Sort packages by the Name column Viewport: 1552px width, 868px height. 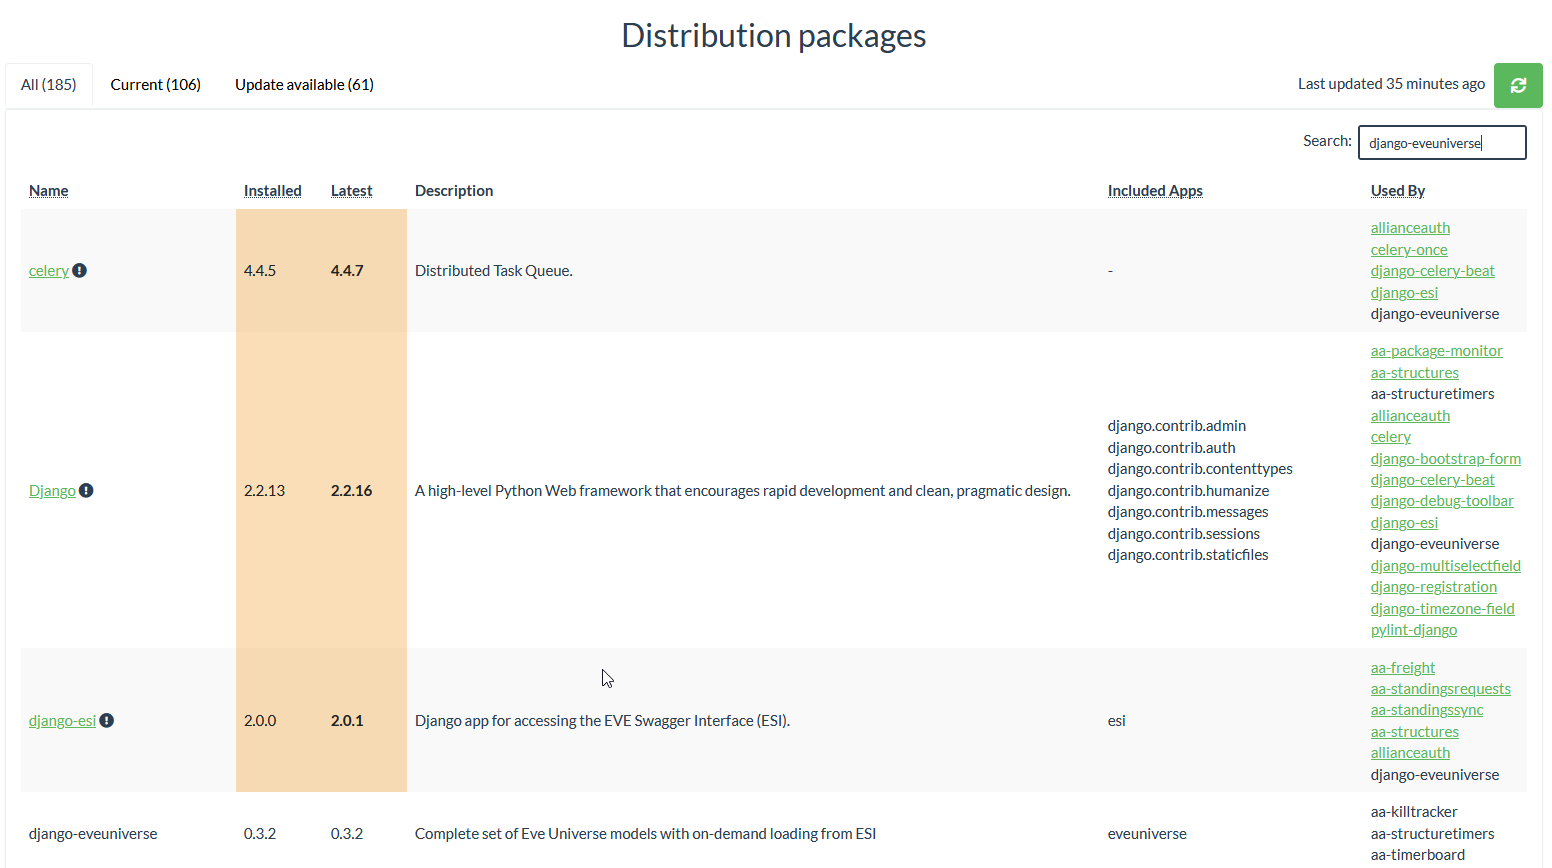pos(48,190)
